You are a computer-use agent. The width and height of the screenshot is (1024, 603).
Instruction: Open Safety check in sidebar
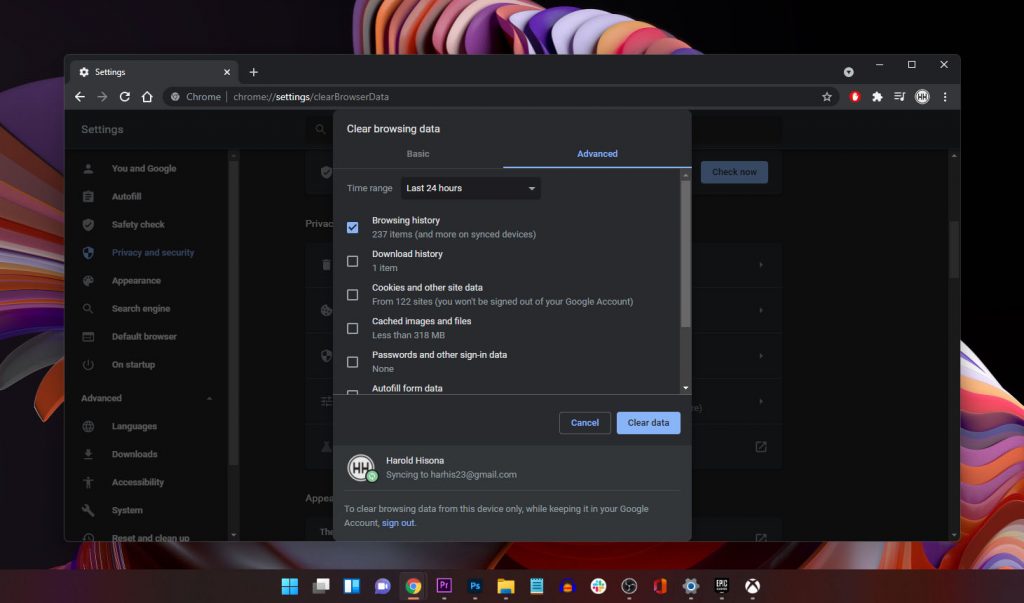tap(138, 225)
